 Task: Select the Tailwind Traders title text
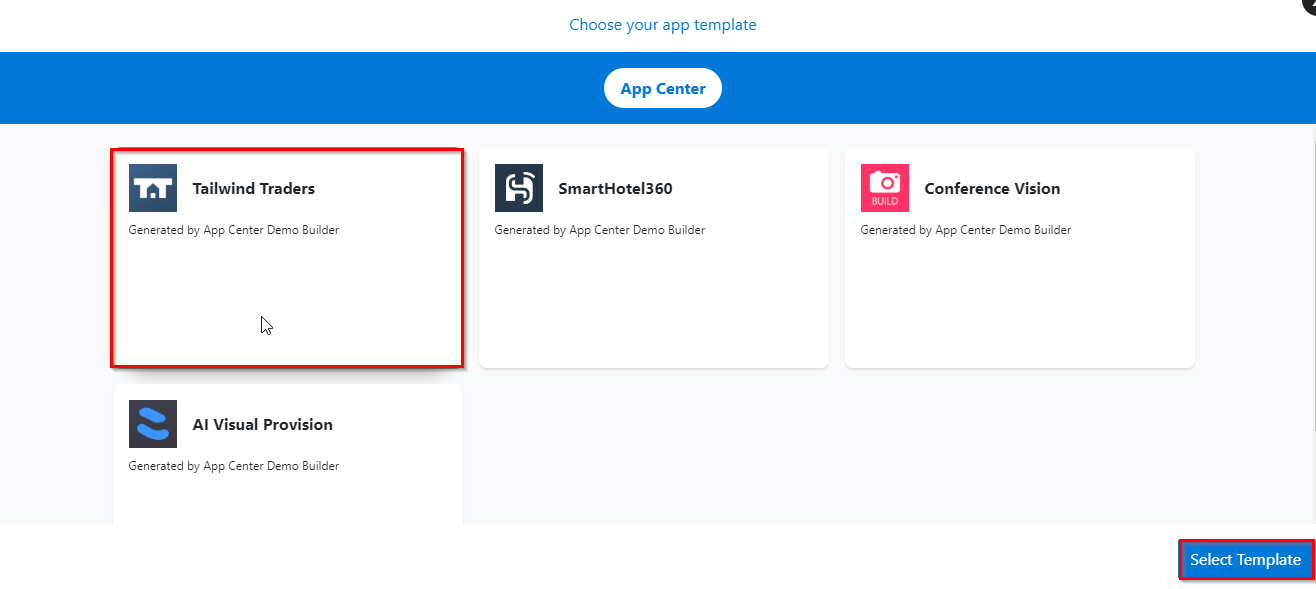(254, 188)
